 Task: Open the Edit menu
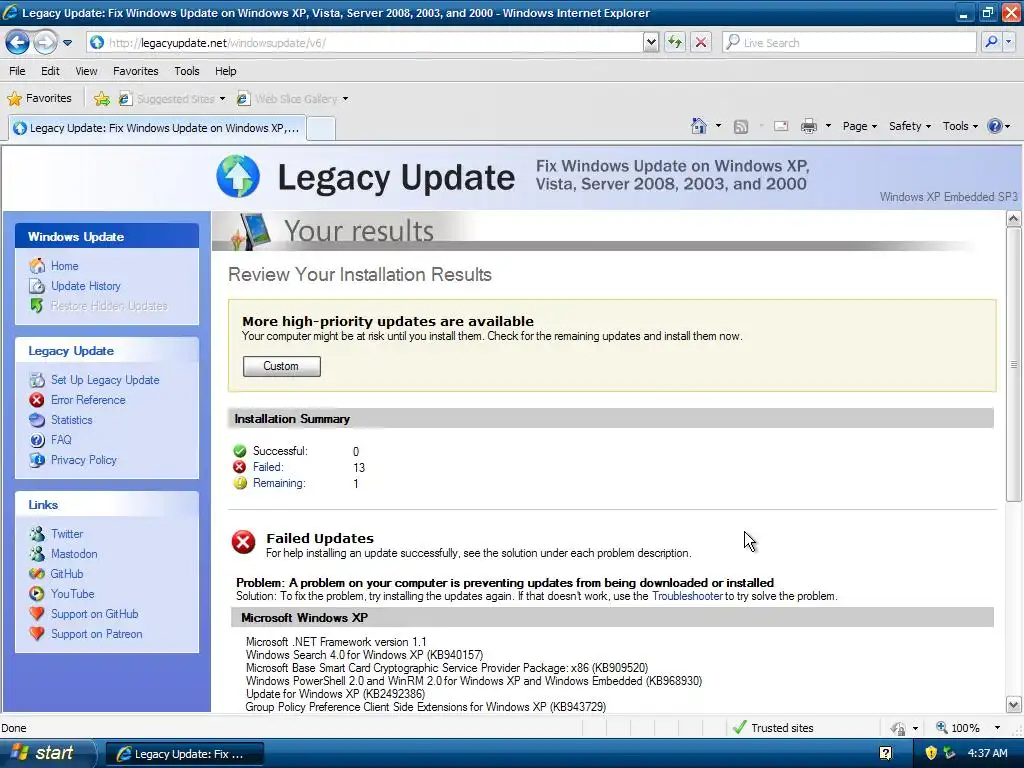pyautogui.click(x=50, y=71)
